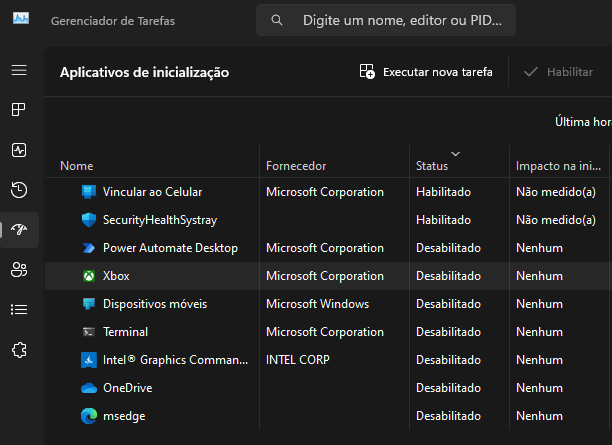612x445 pixels.
Task: Click the Task Manager app icon
Action: point(21,18)
